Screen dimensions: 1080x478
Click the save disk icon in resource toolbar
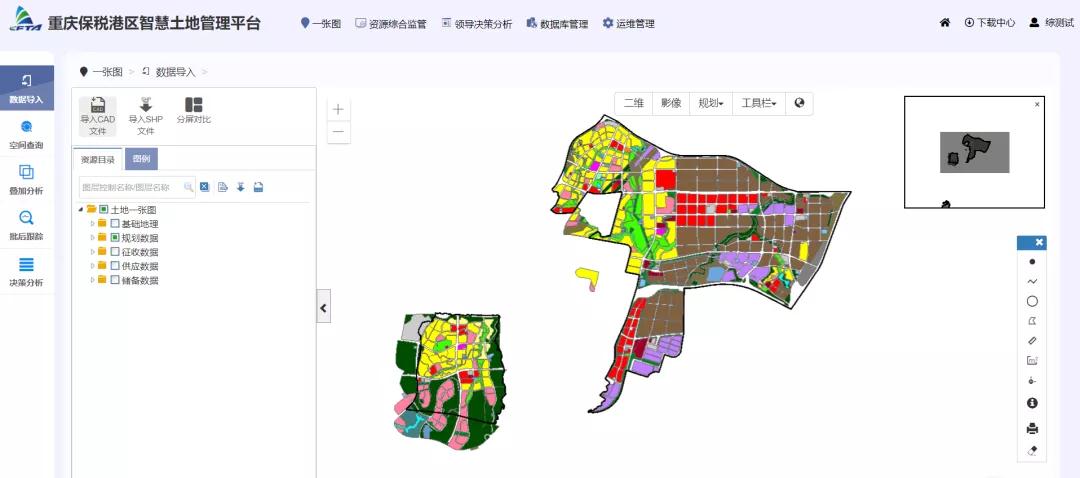[258, 187]
